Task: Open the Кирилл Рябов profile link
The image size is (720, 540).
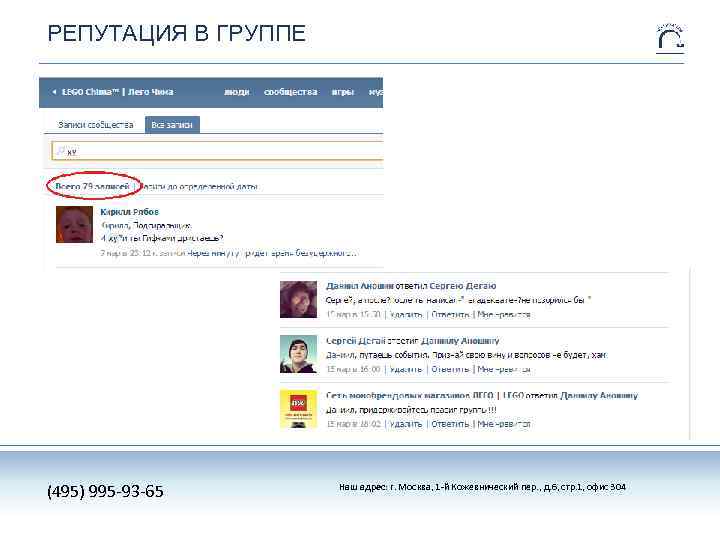Action: (x=129, y=212)
